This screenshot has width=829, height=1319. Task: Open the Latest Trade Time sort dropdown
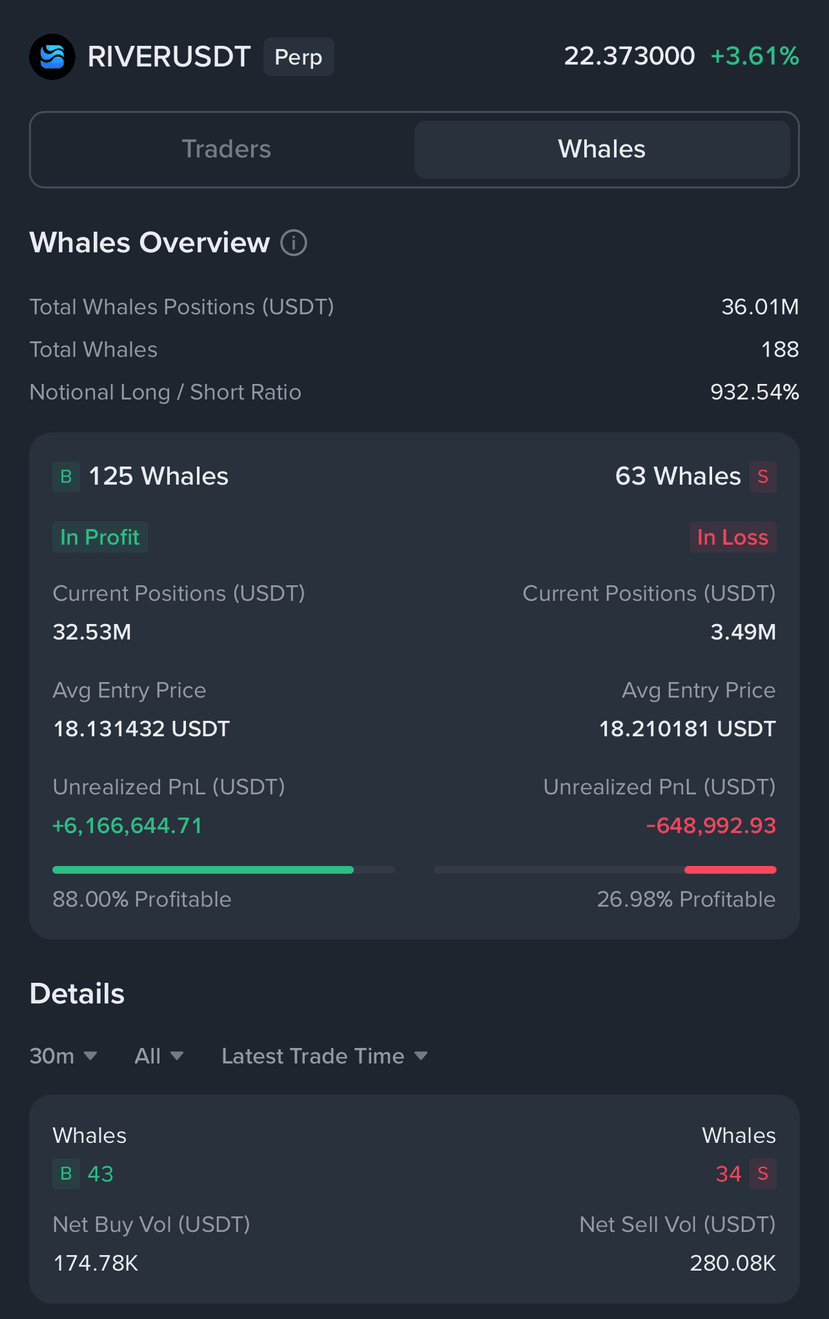point(324,1056)
